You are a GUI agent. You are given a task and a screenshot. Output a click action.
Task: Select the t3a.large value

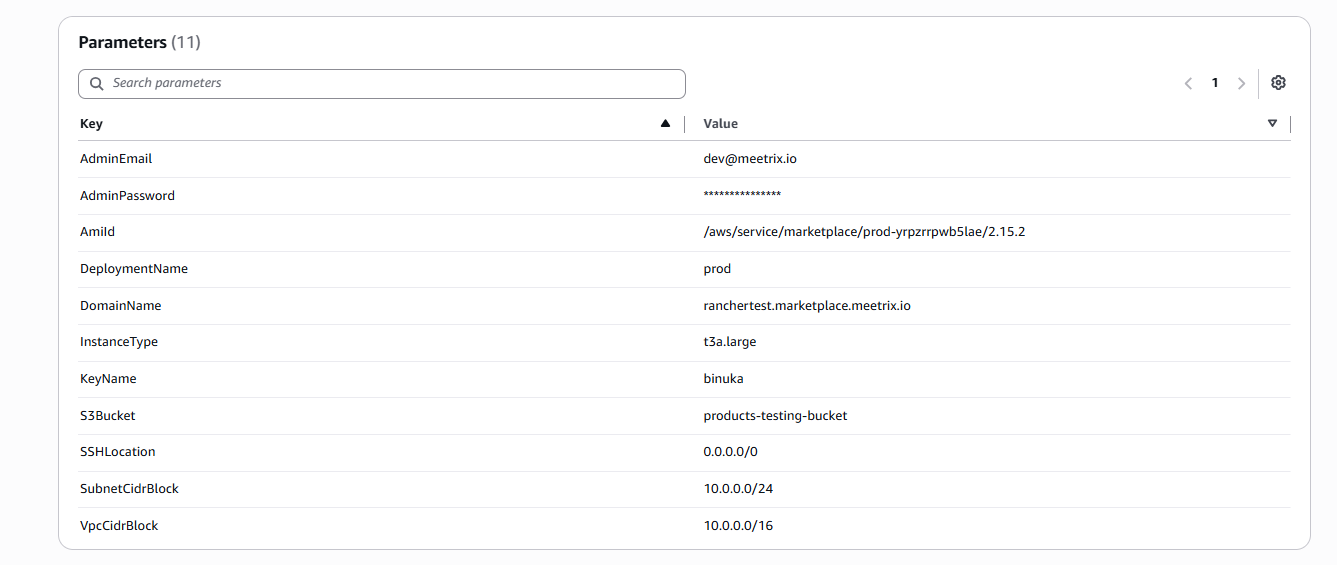click(x=730, y=342)
